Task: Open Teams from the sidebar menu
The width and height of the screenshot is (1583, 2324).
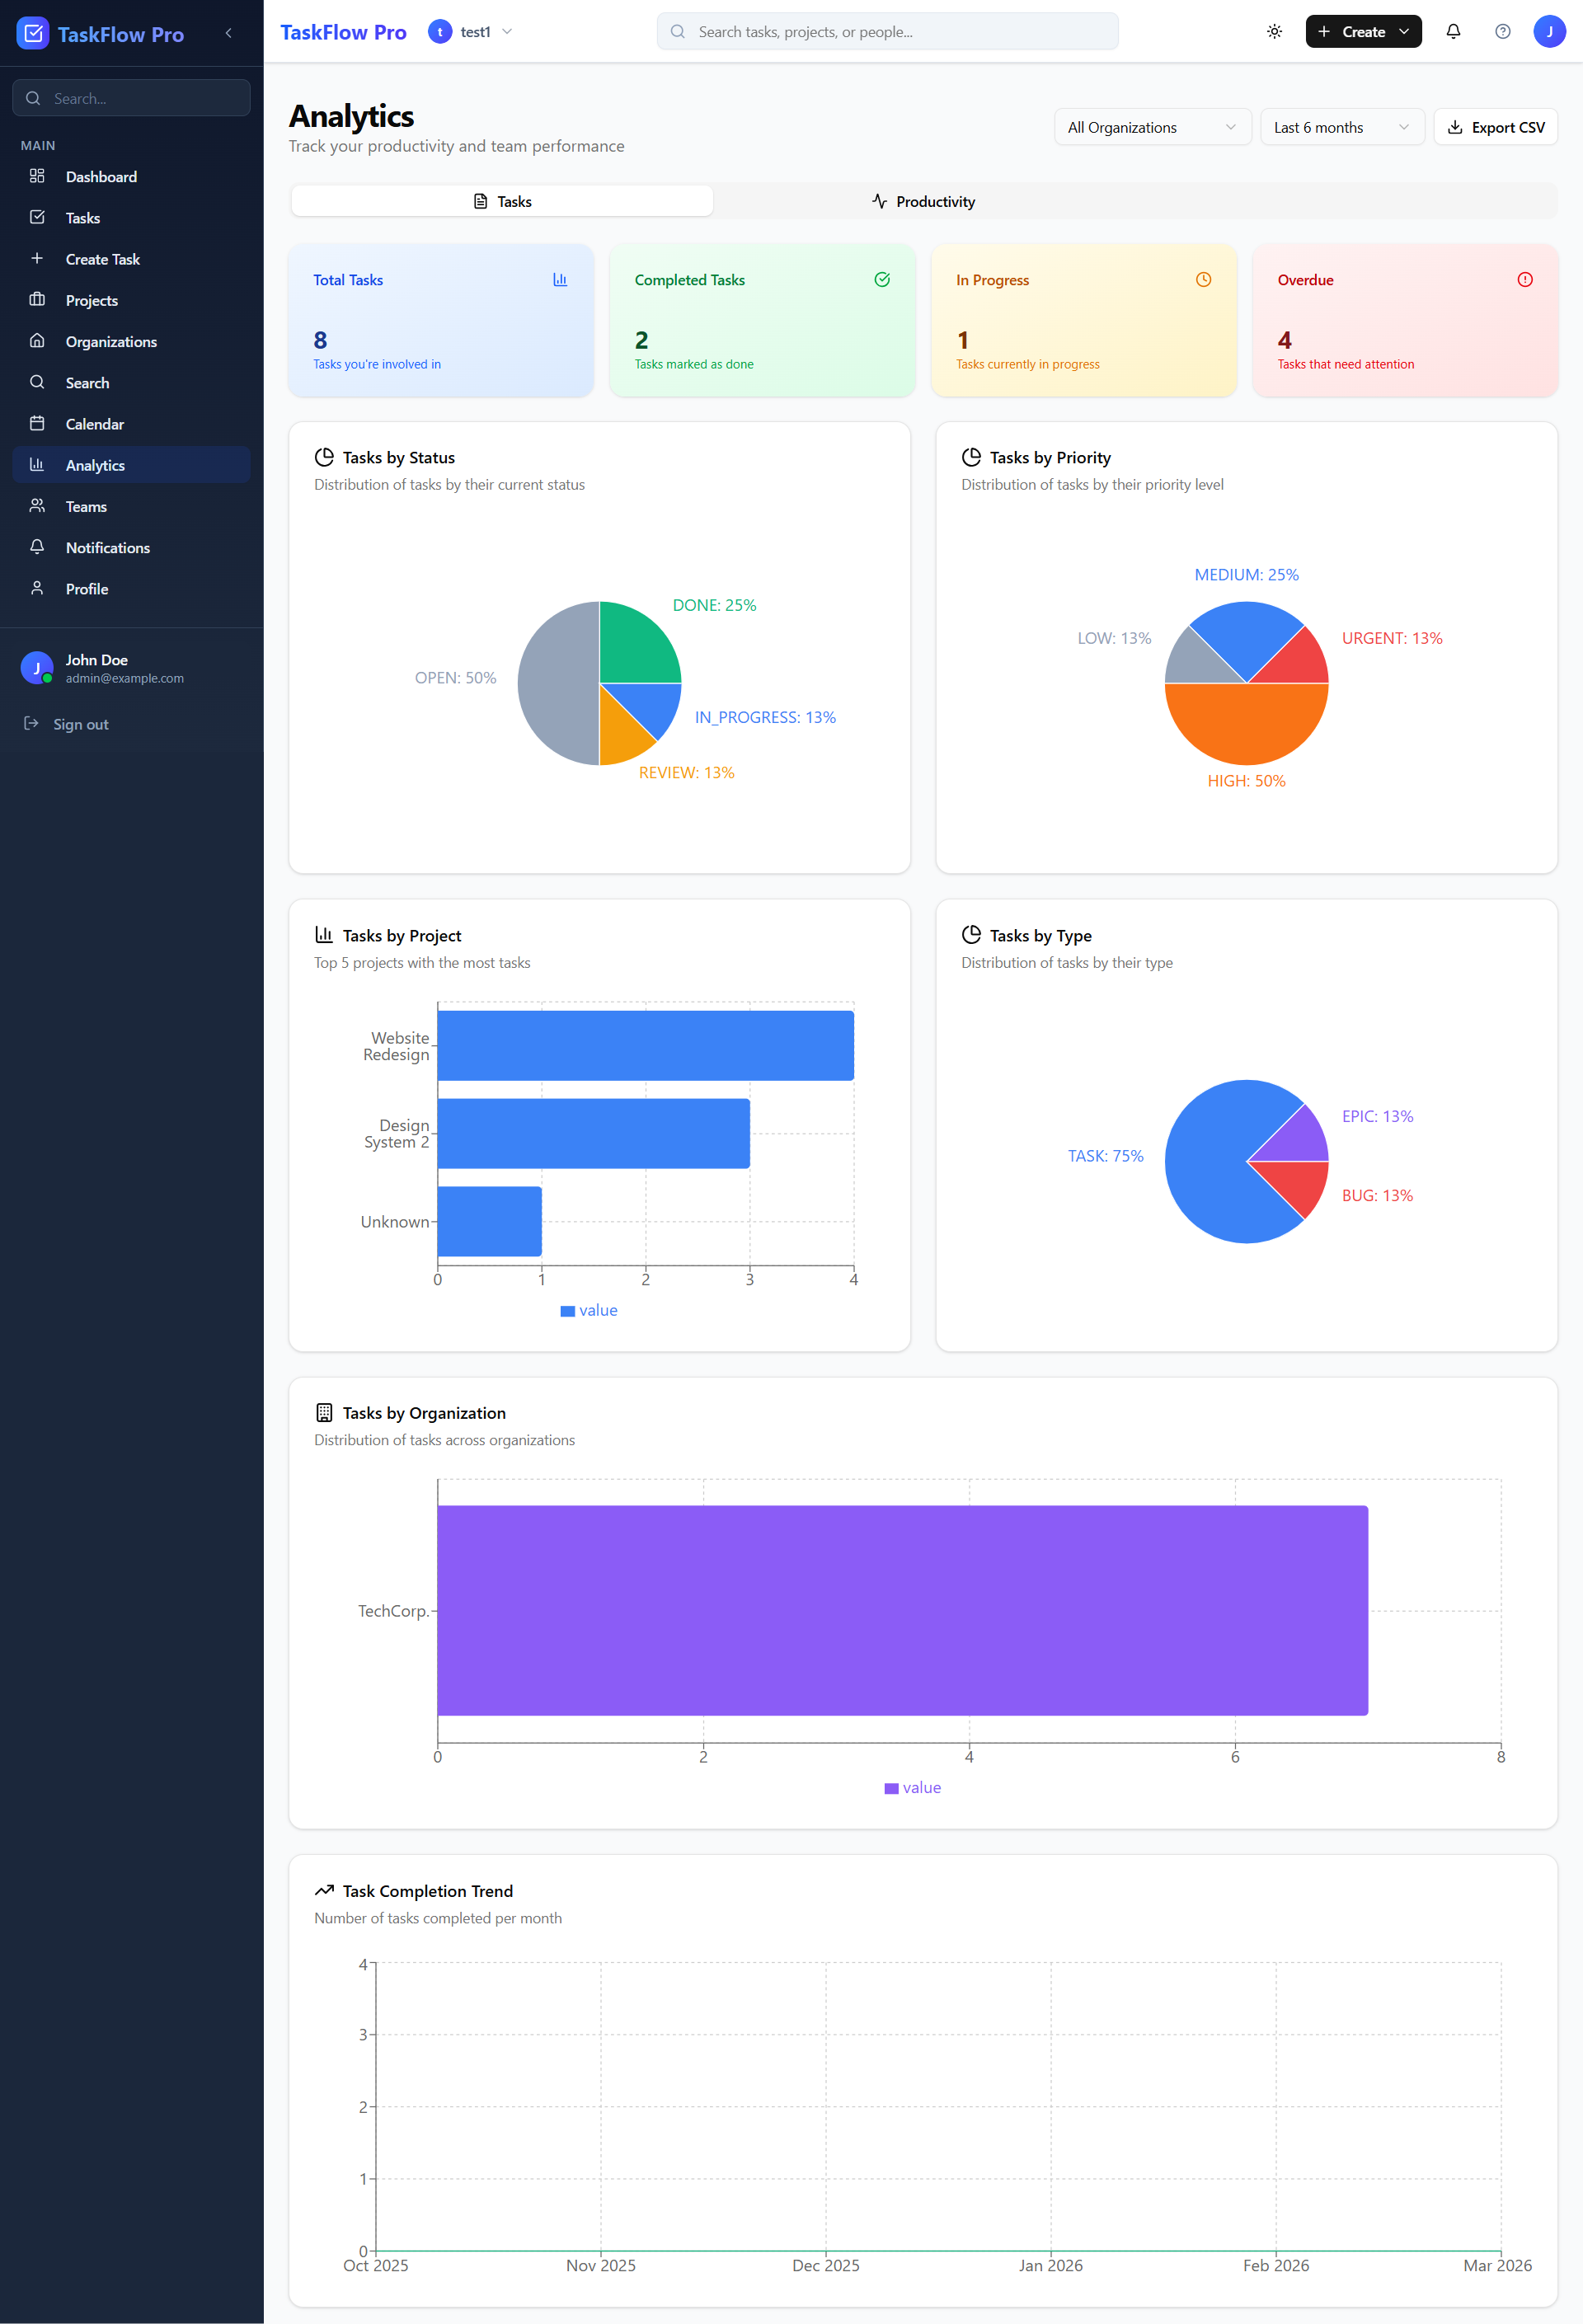Action: [131, 506]
